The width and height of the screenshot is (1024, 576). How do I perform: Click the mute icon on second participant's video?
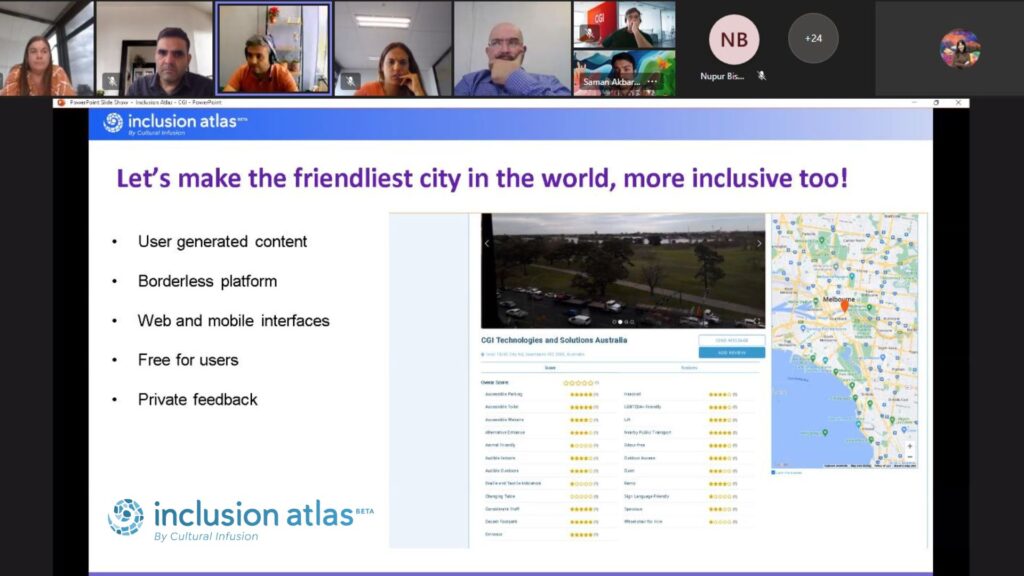[112, 82]
